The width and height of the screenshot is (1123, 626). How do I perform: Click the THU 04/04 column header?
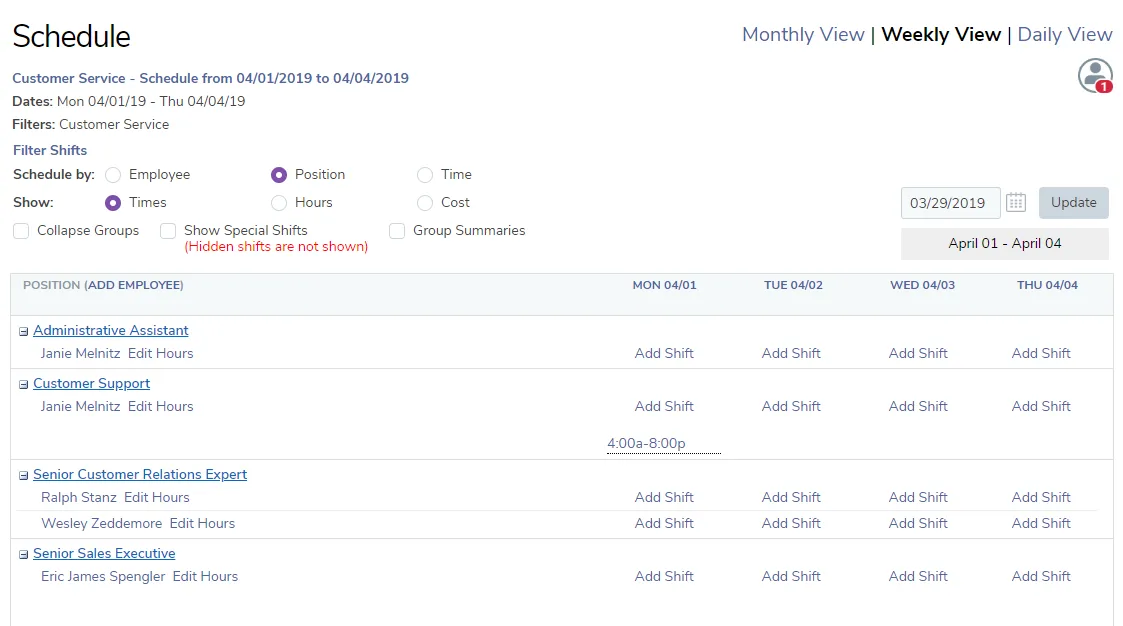1047,285
